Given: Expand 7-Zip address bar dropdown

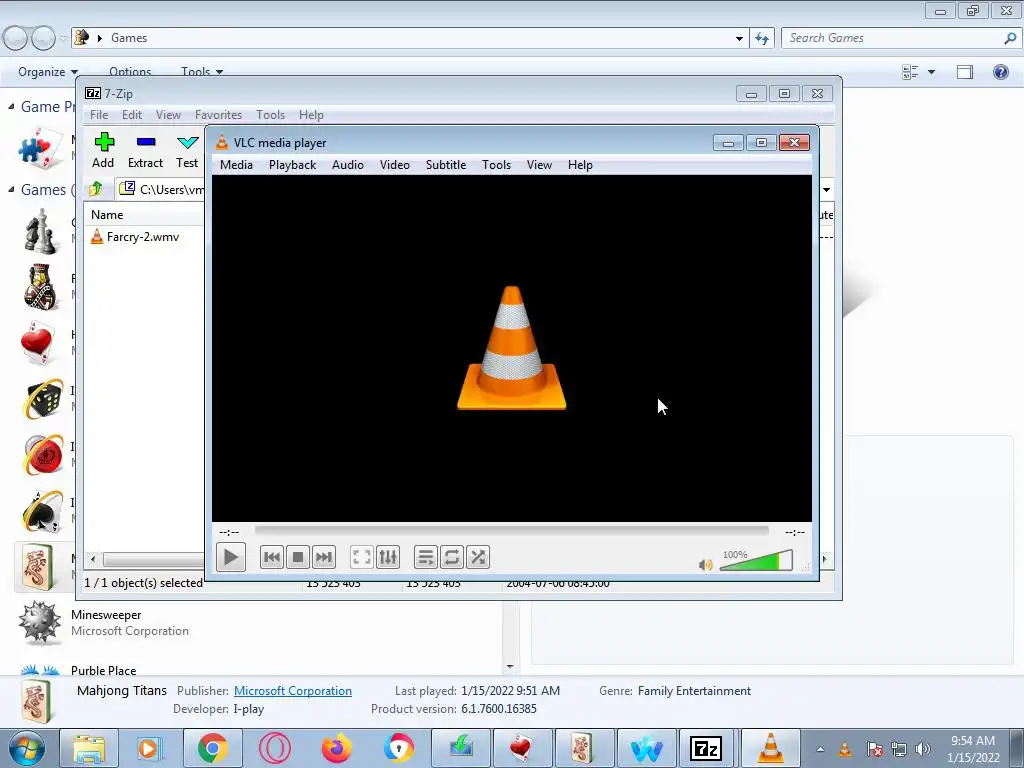Looking at the screenshot, I should (x=826, y=190).
